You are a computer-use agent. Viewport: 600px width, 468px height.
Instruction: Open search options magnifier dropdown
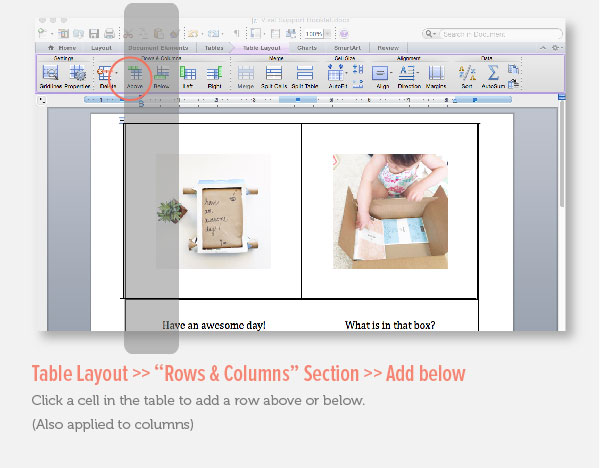pyautogui.click(x=430, y=34)
